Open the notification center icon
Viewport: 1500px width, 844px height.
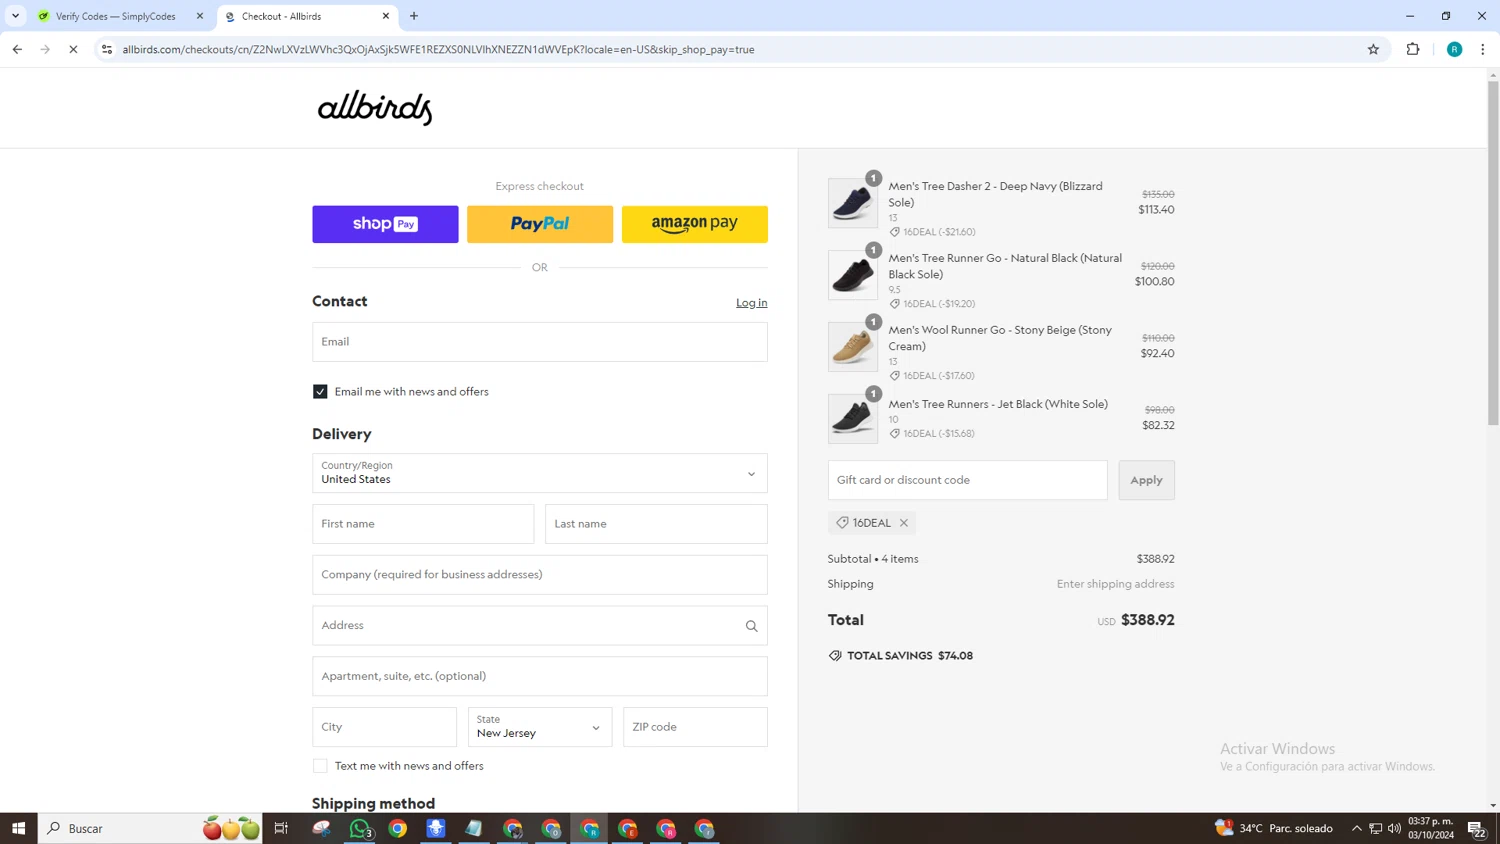[x=1476, y=828]
